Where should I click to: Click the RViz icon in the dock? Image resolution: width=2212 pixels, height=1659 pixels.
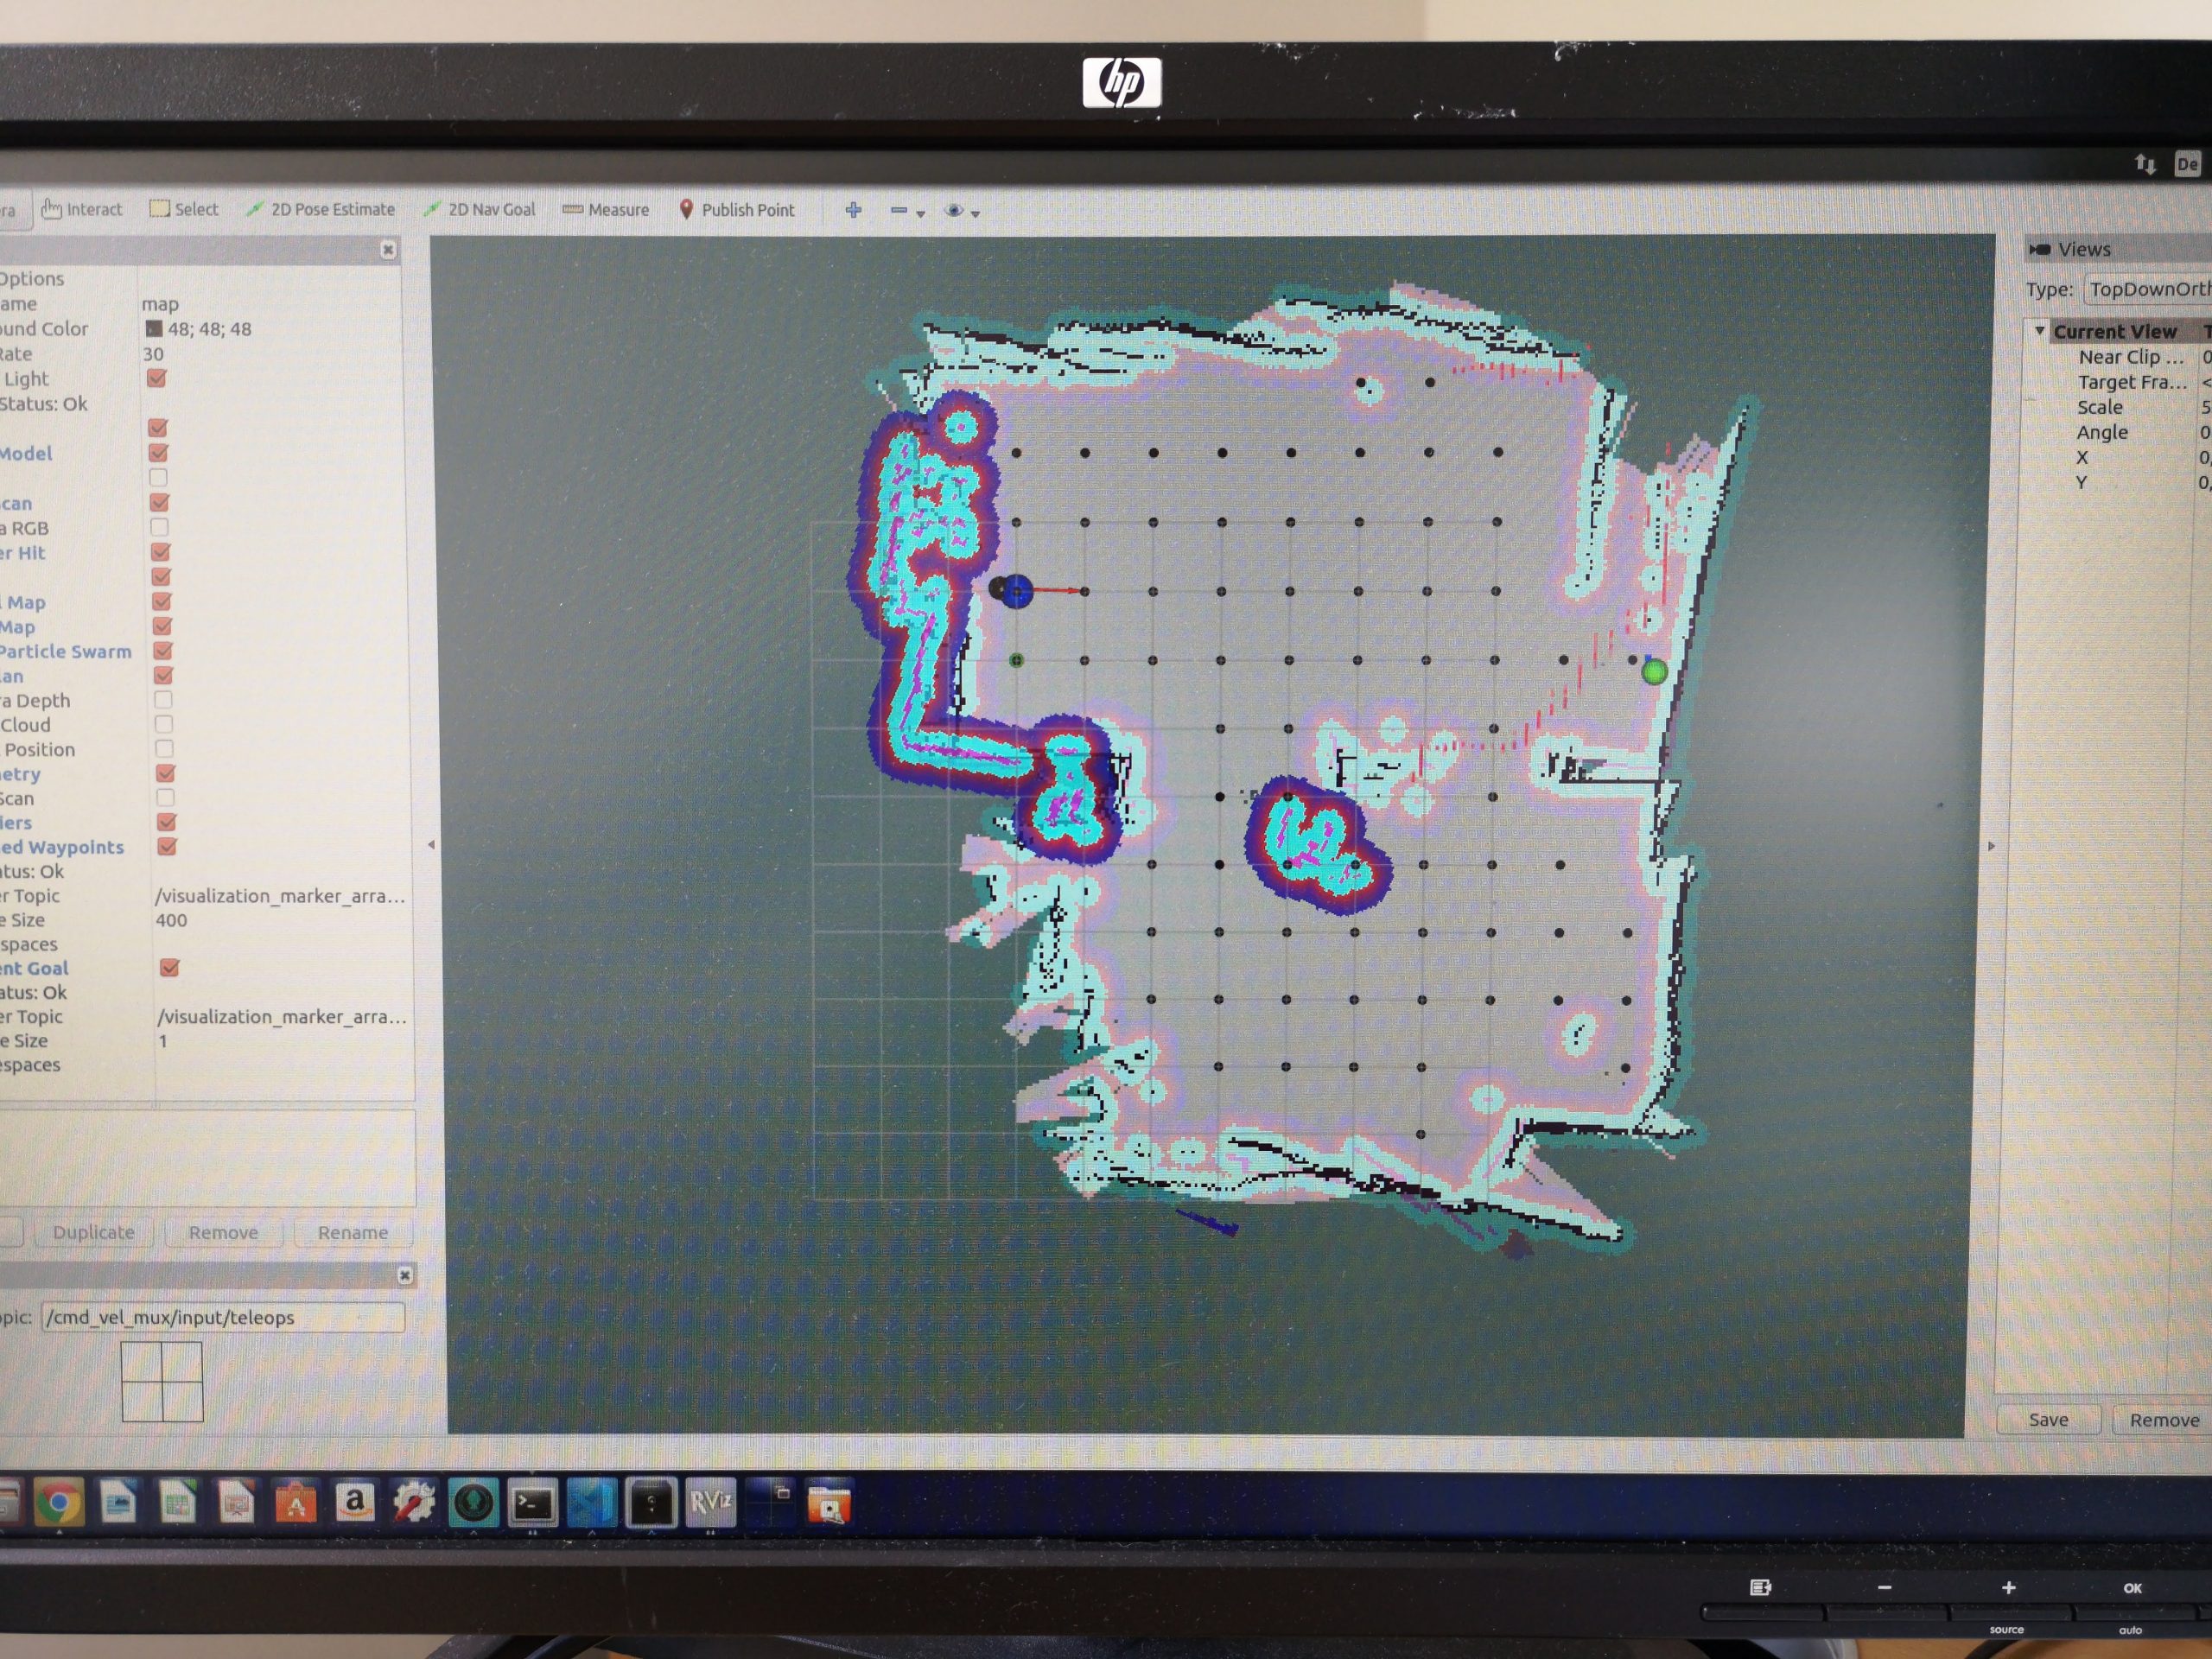[710, 1502]
